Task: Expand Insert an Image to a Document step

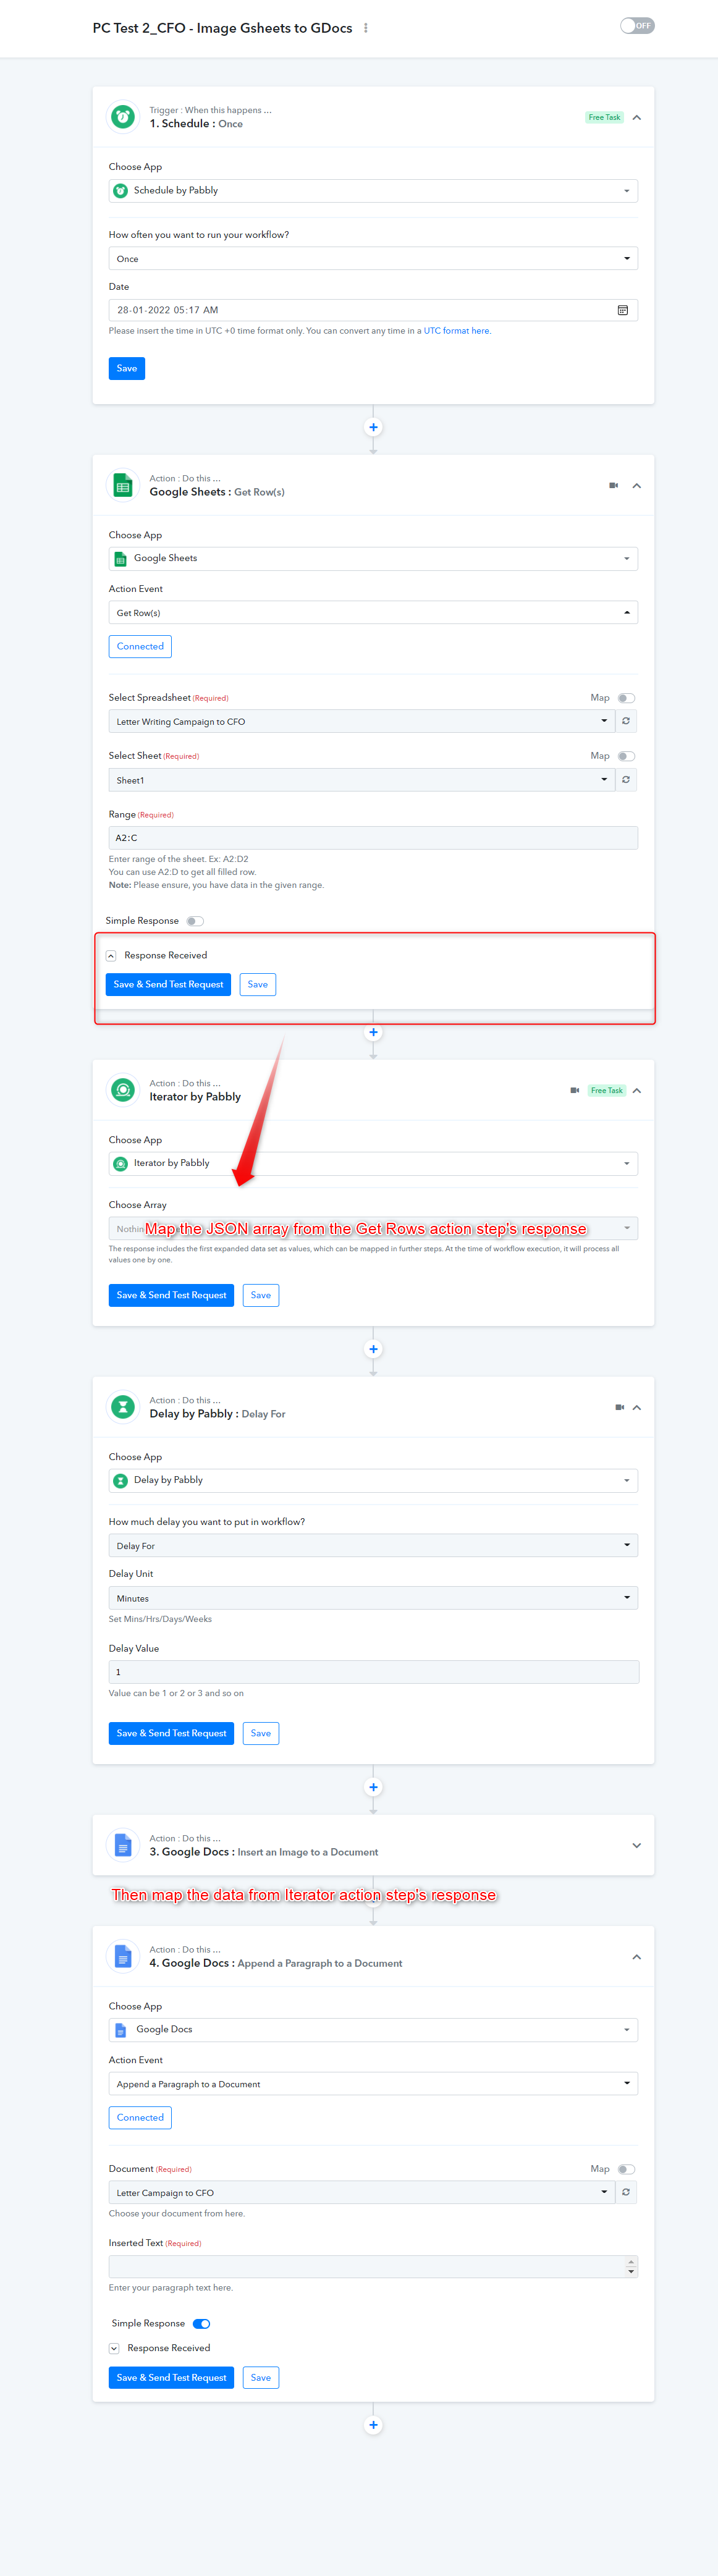Action: [x=637, y=1846]
